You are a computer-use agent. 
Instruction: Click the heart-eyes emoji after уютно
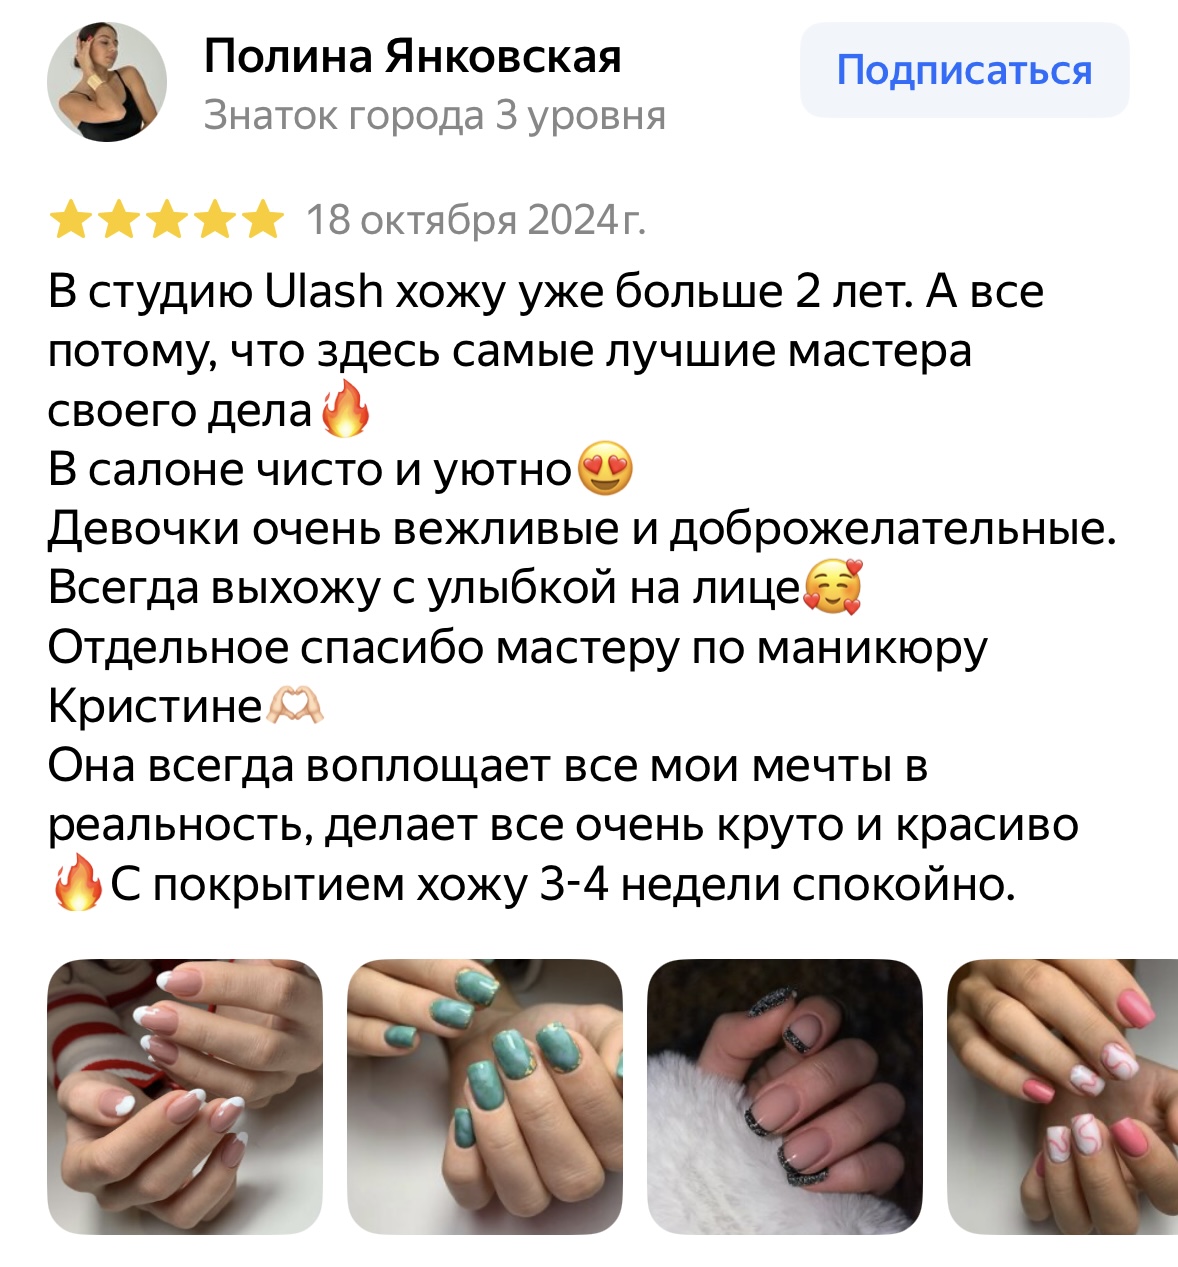(605, 468)
